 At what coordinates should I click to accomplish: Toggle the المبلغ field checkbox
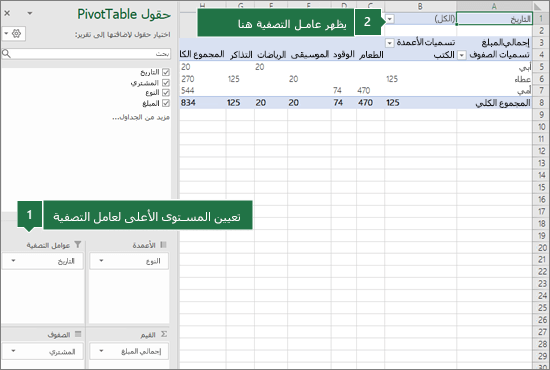tap(166, 103)
